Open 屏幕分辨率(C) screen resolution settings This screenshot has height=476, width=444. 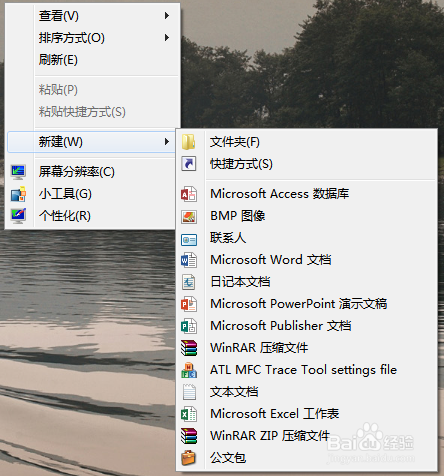click(x=91, y=172)
